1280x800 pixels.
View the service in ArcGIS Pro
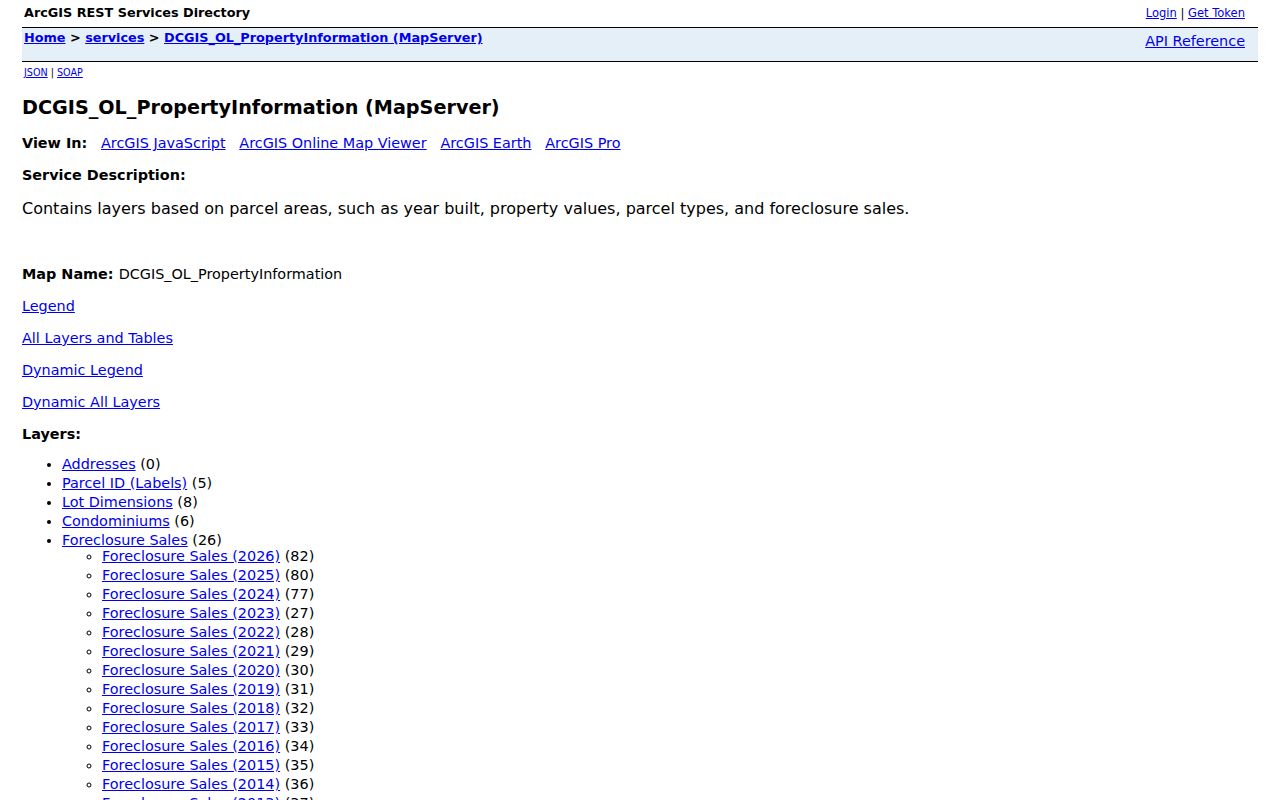click(582, 143)
